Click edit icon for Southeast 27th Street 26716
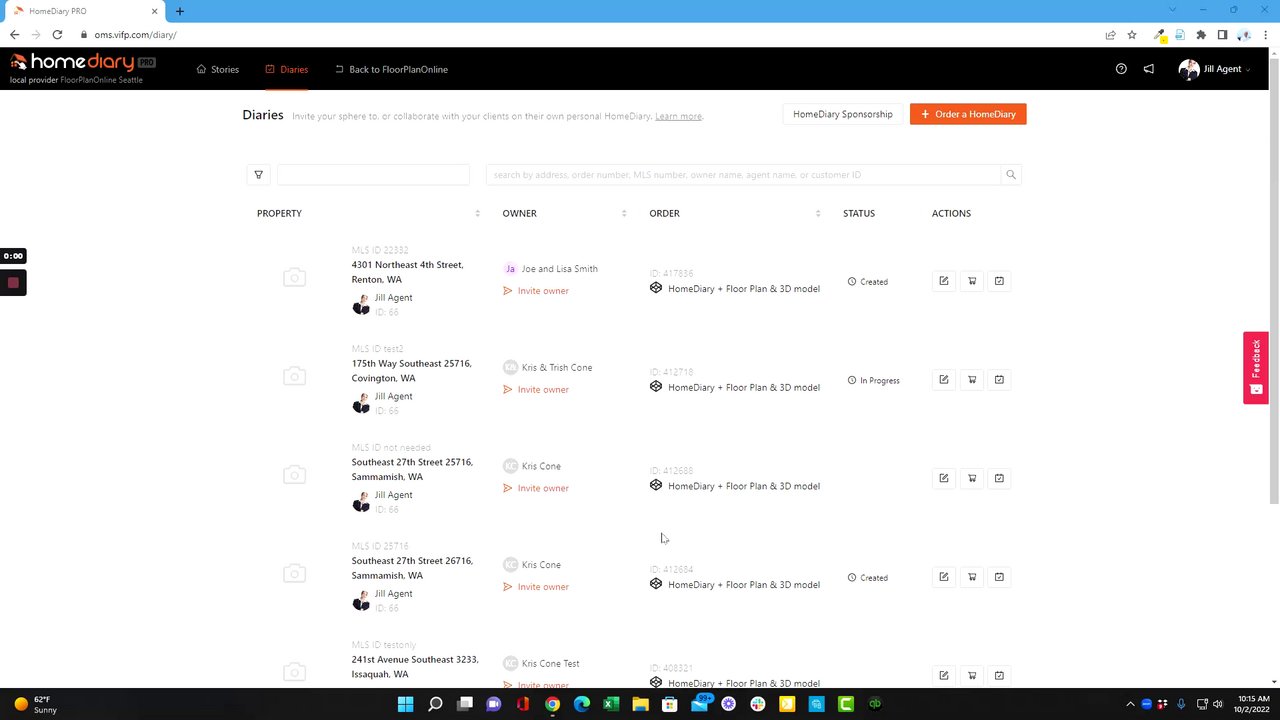 (x=943, y=577)
